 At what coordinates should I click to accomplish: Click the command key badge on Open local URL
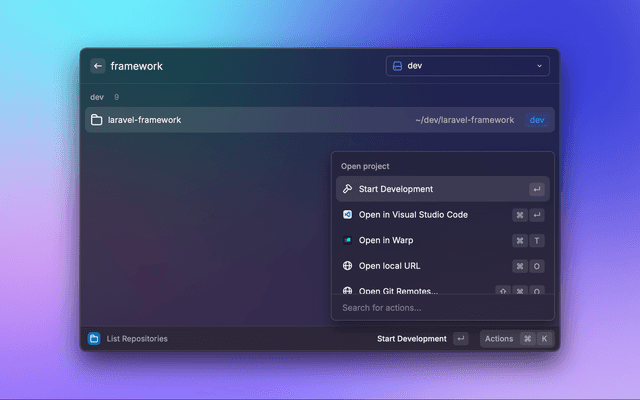pyautogui.click(x=520, y=267)
